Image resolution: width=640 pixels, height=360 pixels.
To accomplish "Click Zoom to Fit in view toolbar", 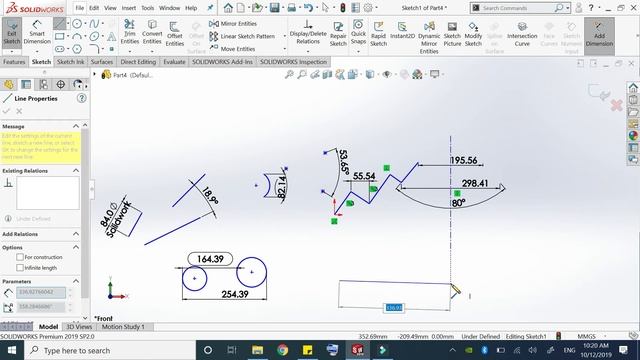I will pos(289,74).
